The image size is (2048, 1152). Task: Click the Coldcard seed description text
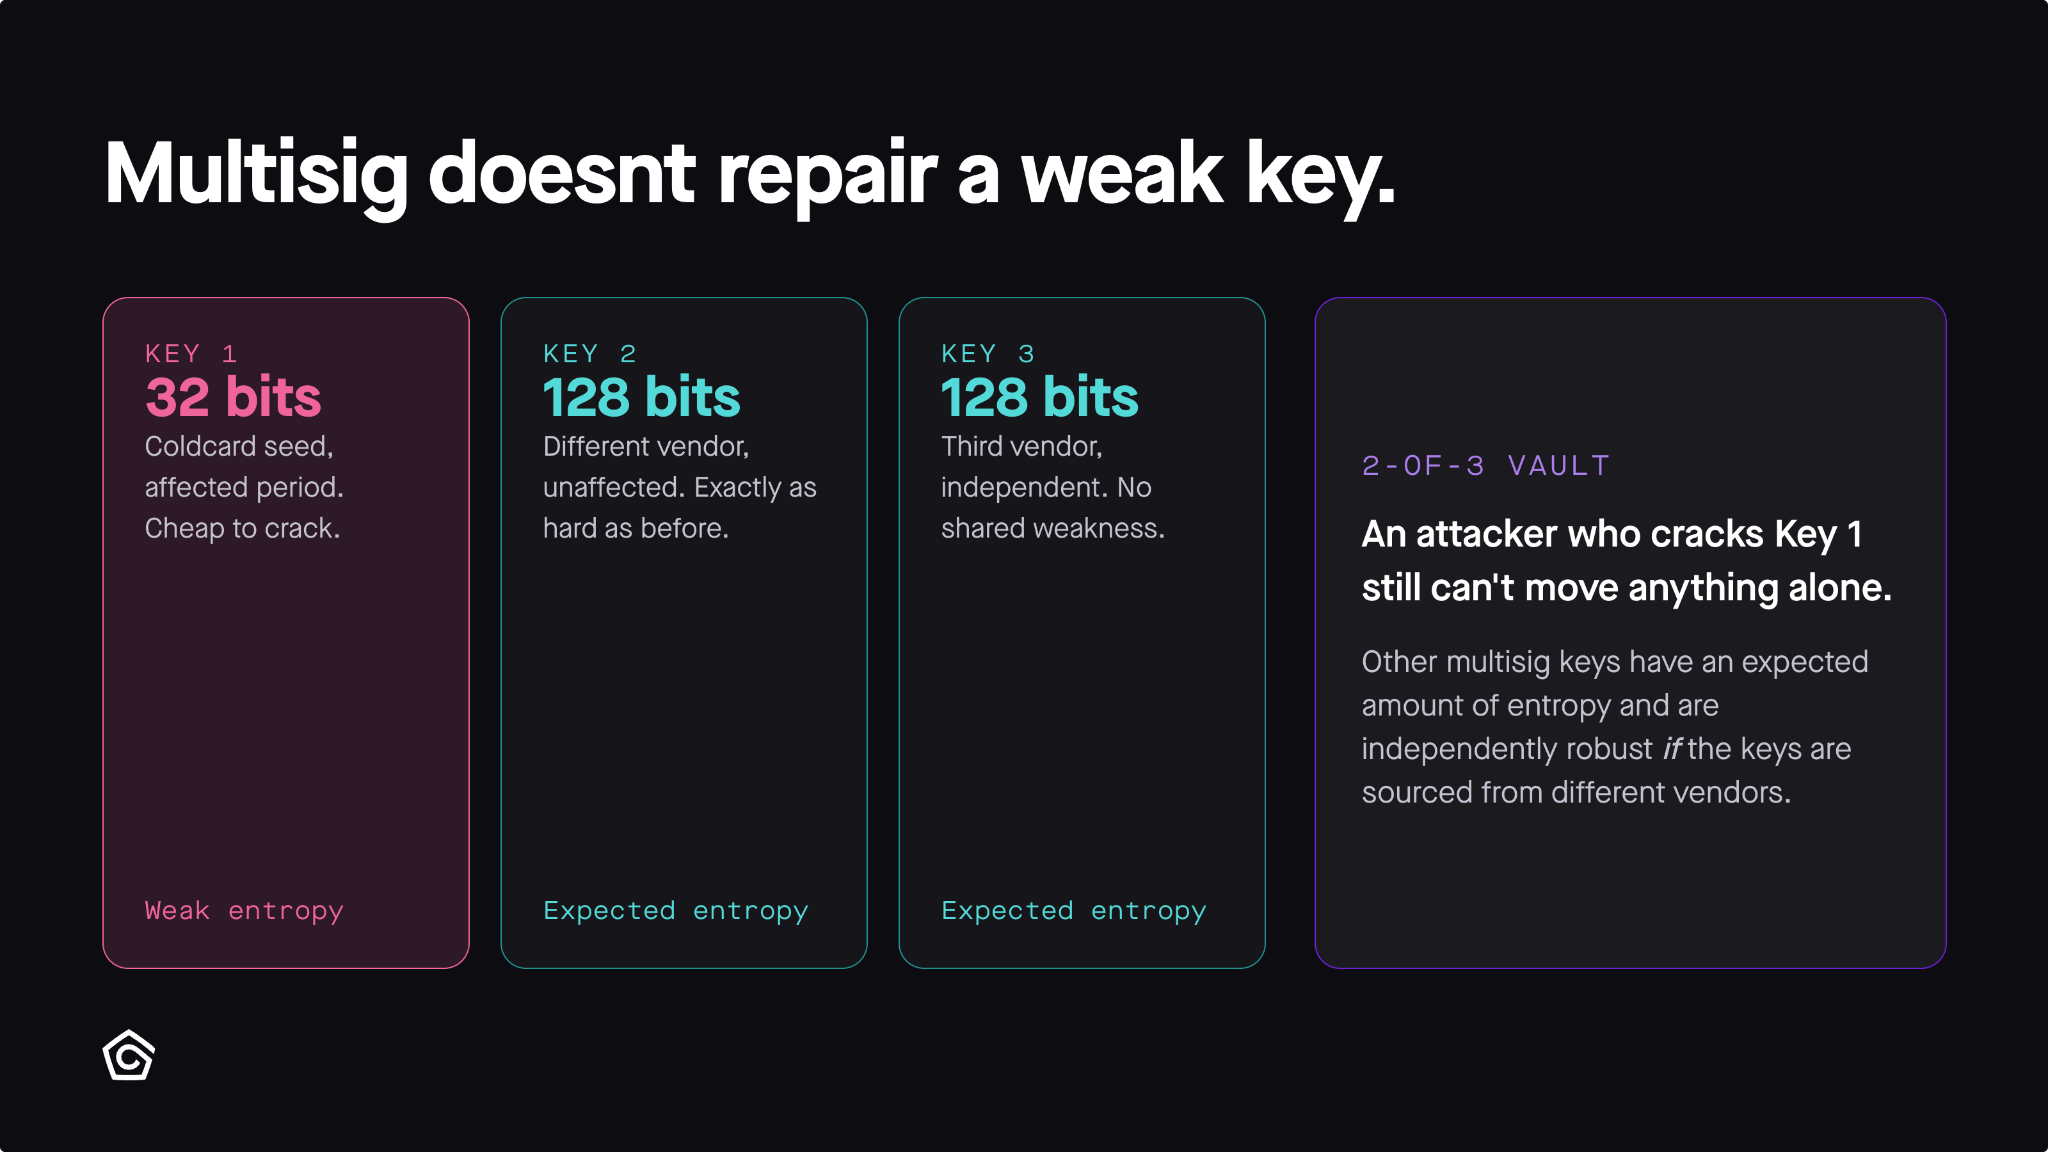(x=244, y=487)
